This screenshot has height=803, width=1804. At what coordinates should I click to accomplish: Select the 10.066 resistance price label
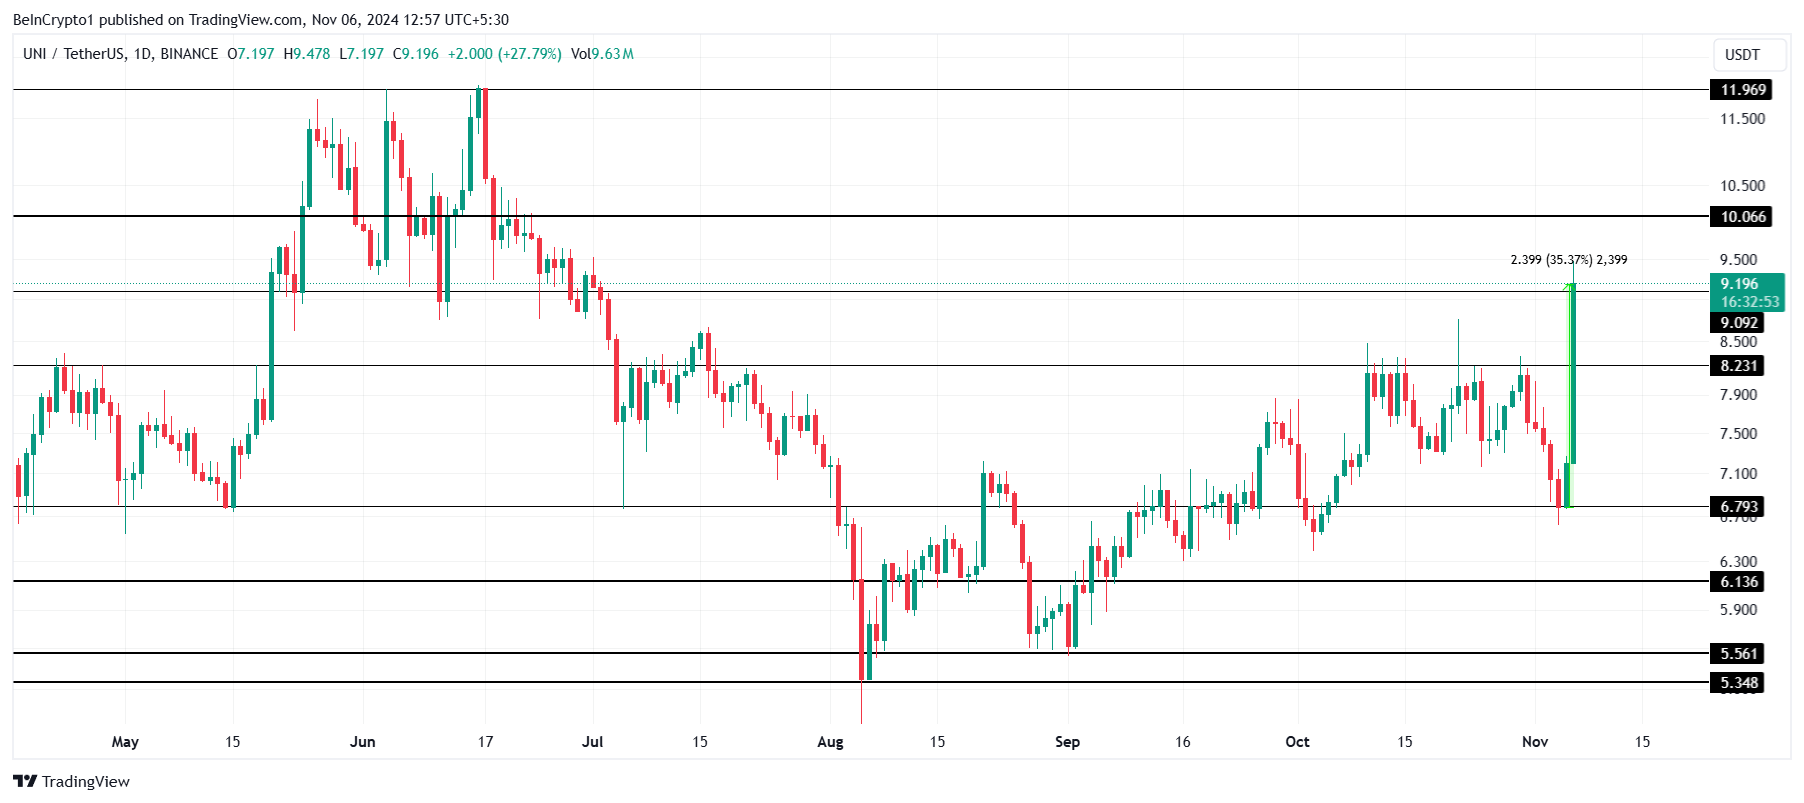tap(1743, 217)
